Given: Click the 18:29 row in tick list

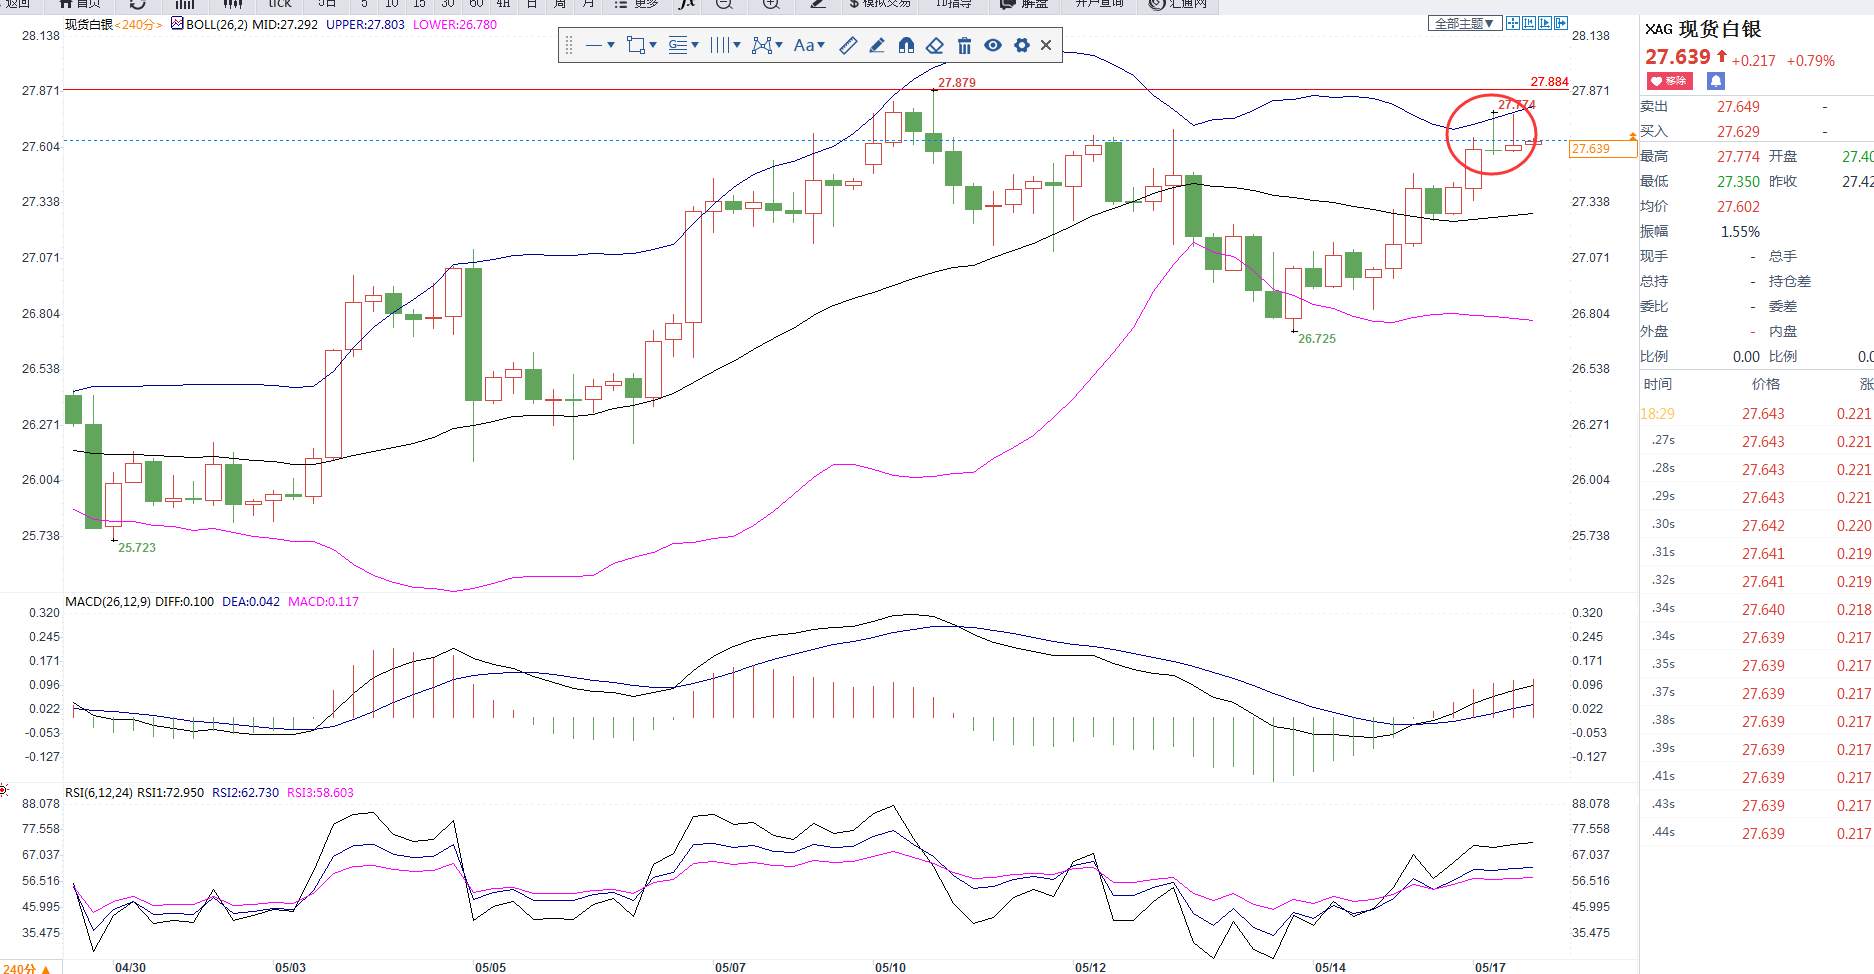Looking at the screenshot, I should click(x=1756, y=414).
